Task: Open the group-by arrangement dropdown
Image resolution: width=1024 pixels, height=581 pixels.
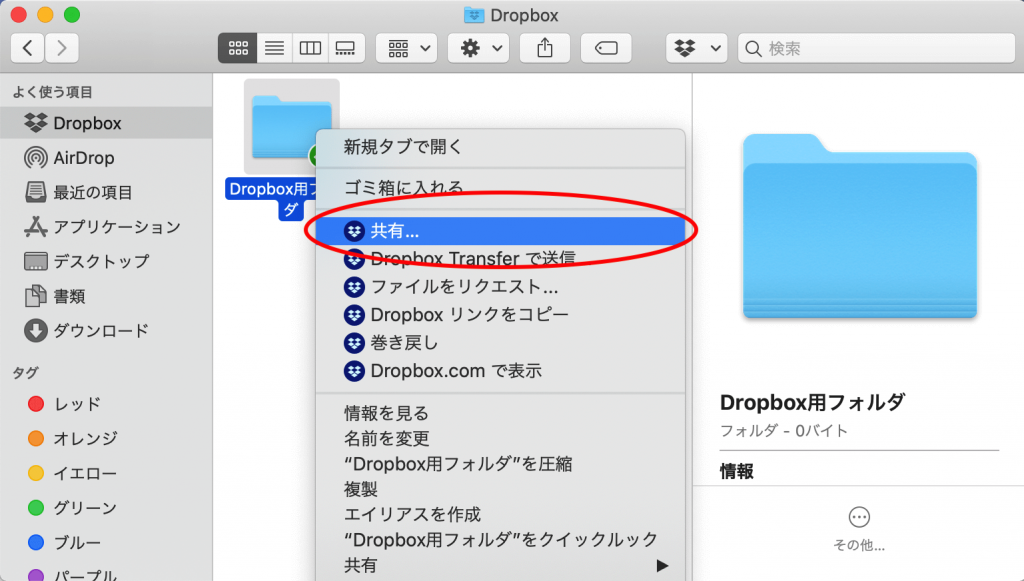Action: [x=407, y=48]
